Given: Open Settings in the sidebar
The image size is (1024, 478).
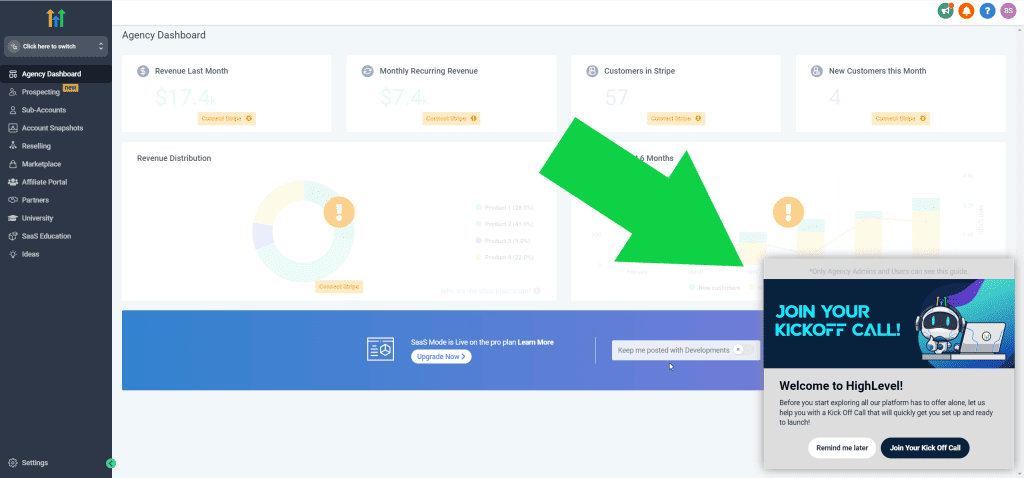Looking at the screenshot, I should [35, 462].
